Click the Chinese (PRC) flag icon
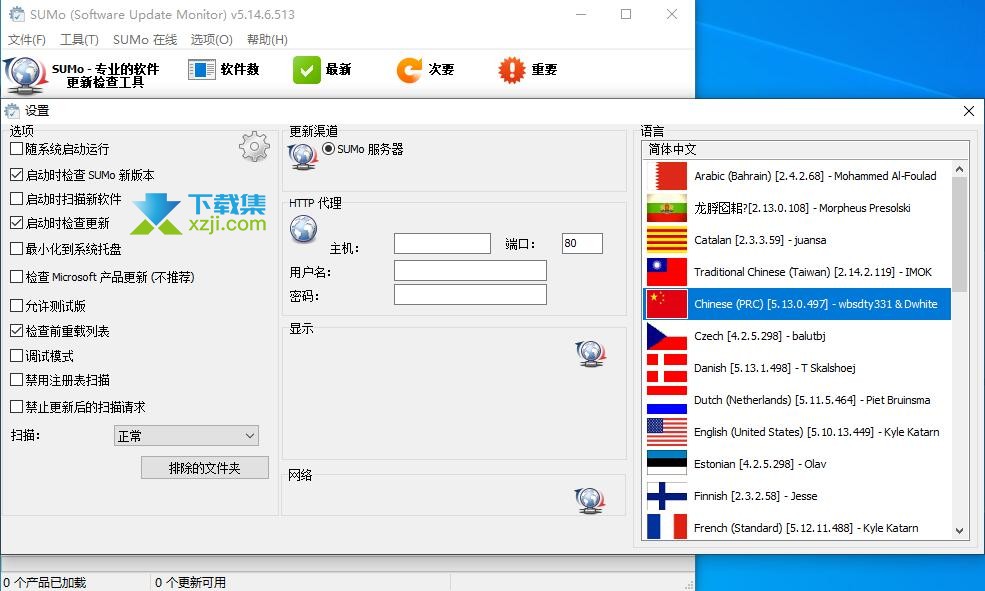 [x=667, y=304]
